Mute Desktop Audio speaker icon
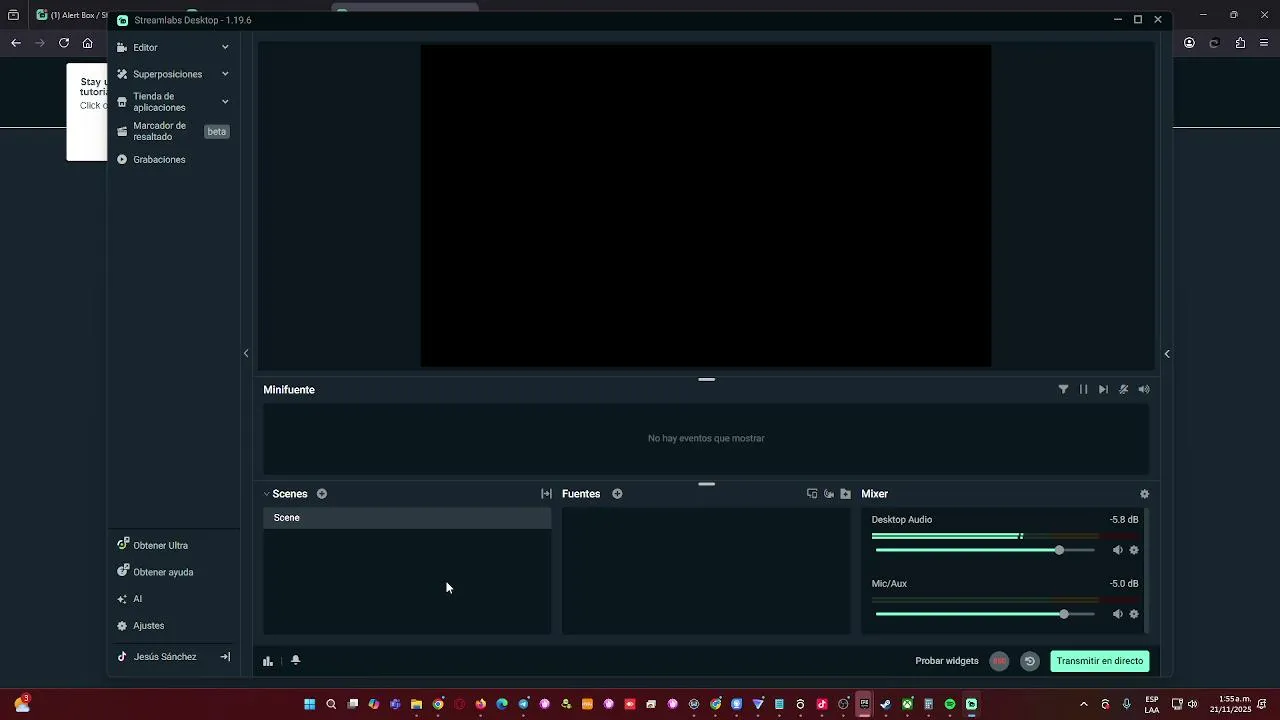 coord(1118,550)
